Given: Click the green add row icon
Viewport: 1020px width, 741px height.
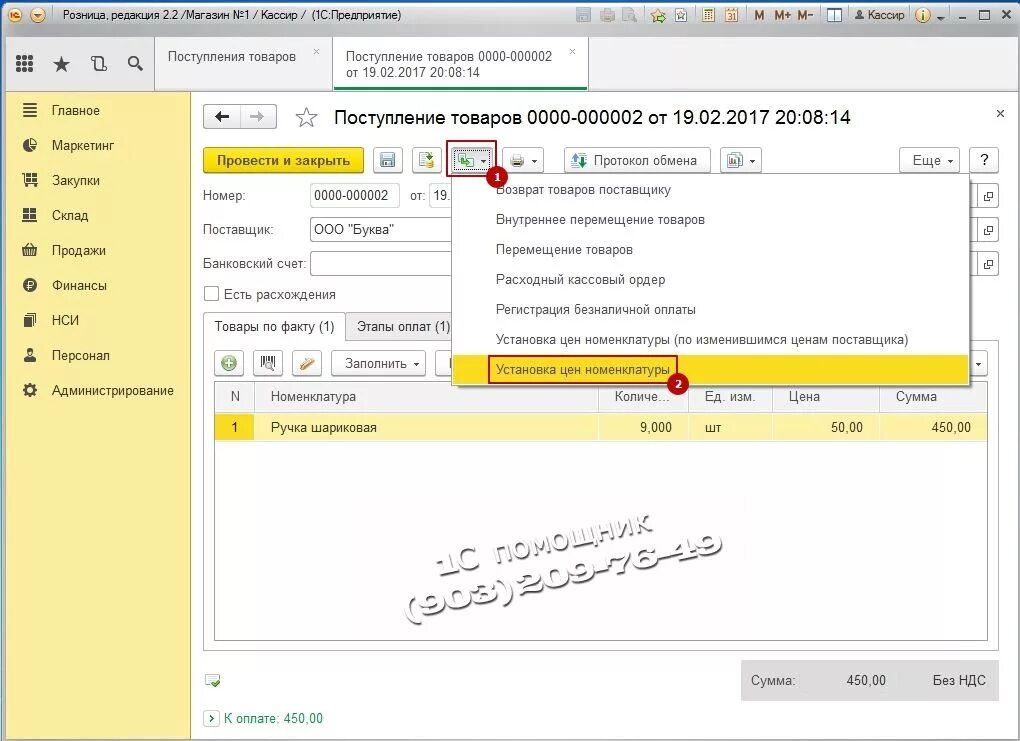Looking at the screenshot, I should coord(229,363).
